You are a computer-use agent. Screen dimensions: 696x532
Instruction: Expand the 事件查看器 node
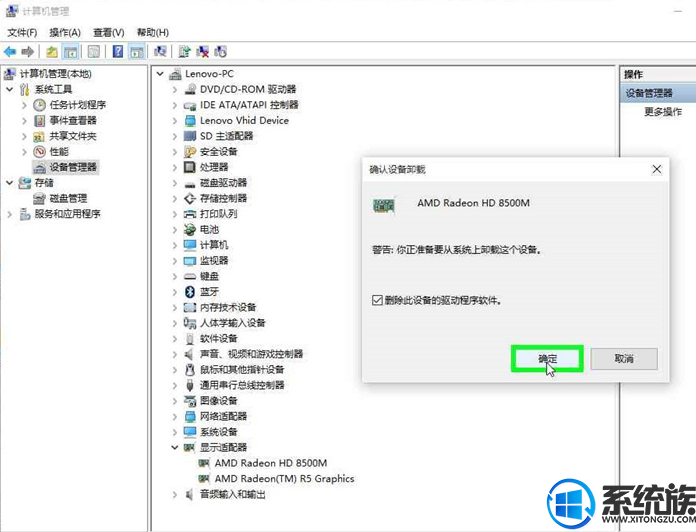[24, 120]
